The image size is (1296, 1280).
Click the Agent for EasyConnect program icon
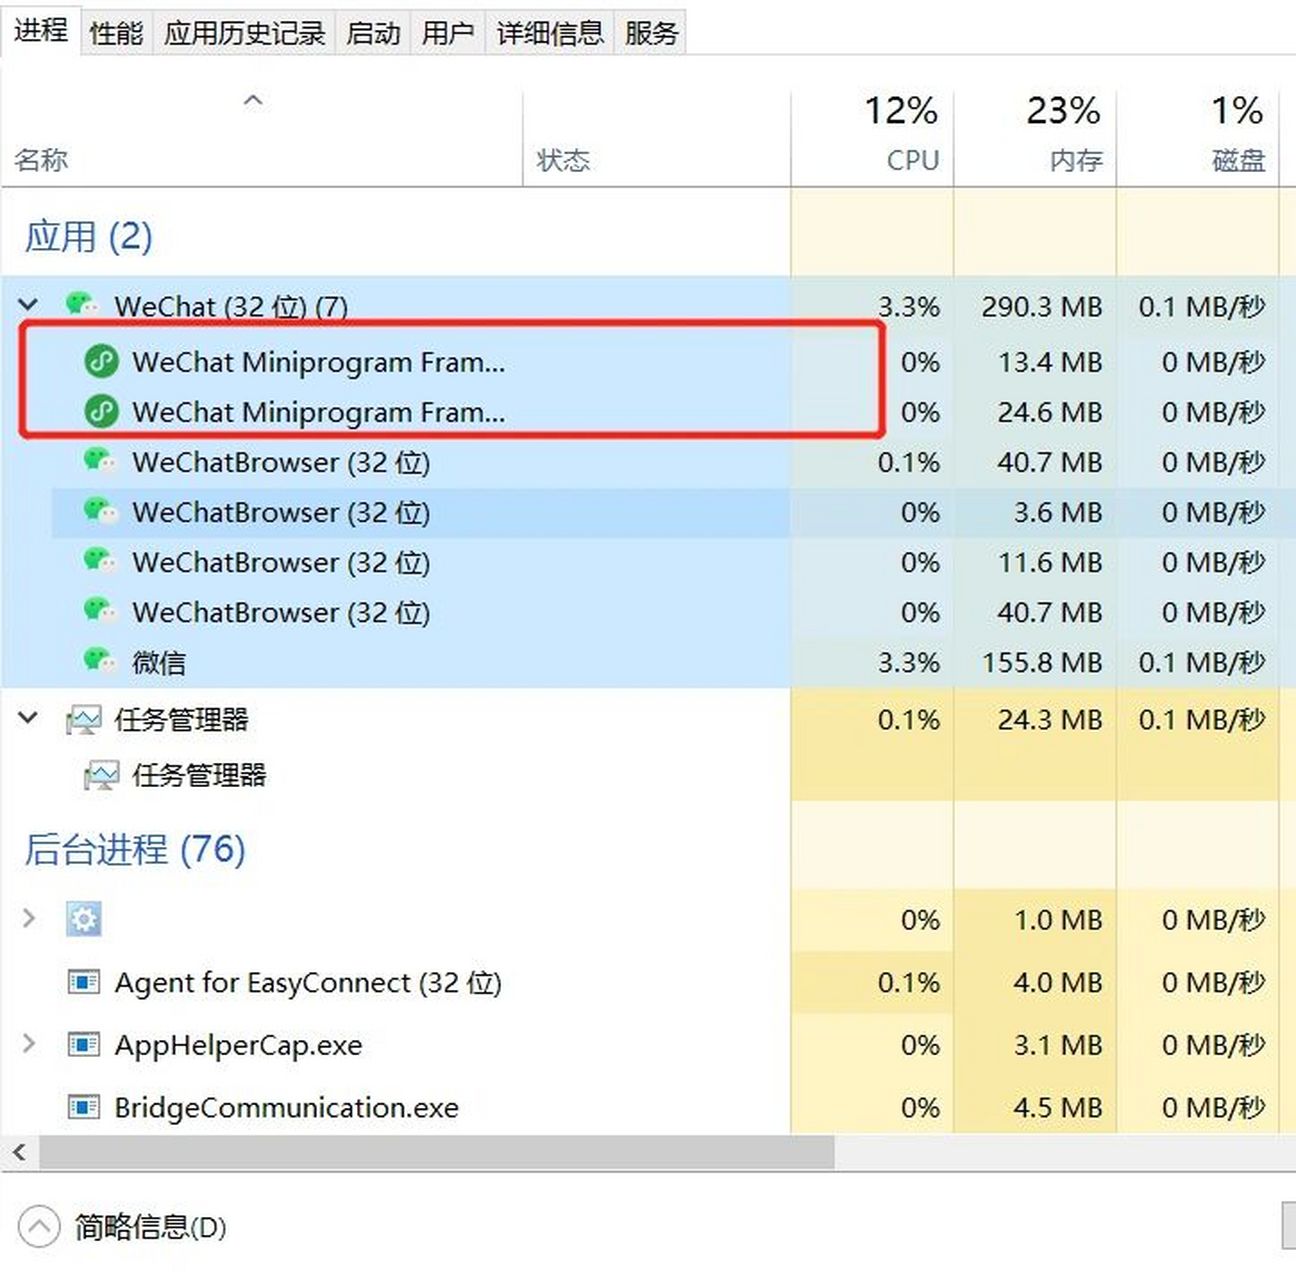[83, 982]
